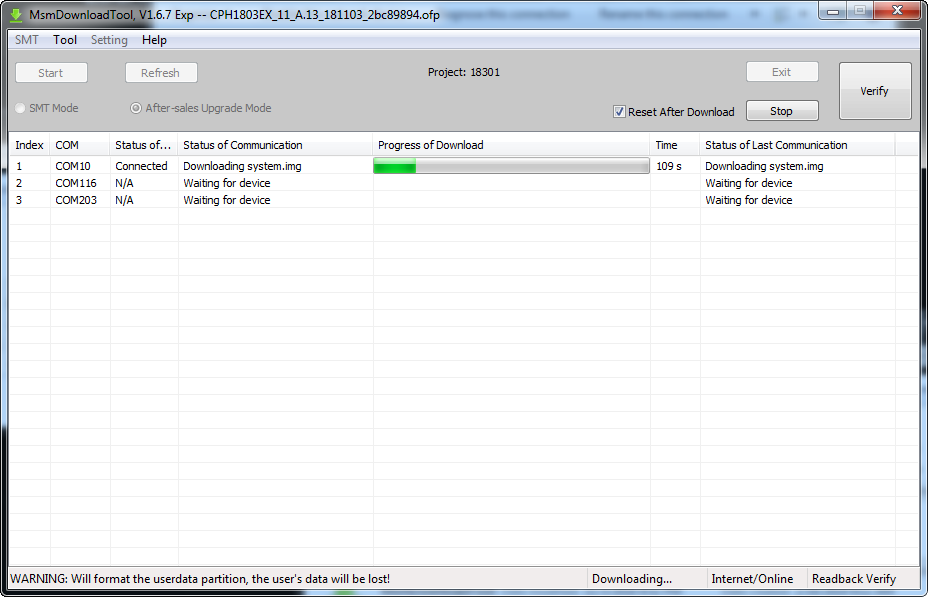Click the Start button

pyautogui.click(x=51, y=73)
